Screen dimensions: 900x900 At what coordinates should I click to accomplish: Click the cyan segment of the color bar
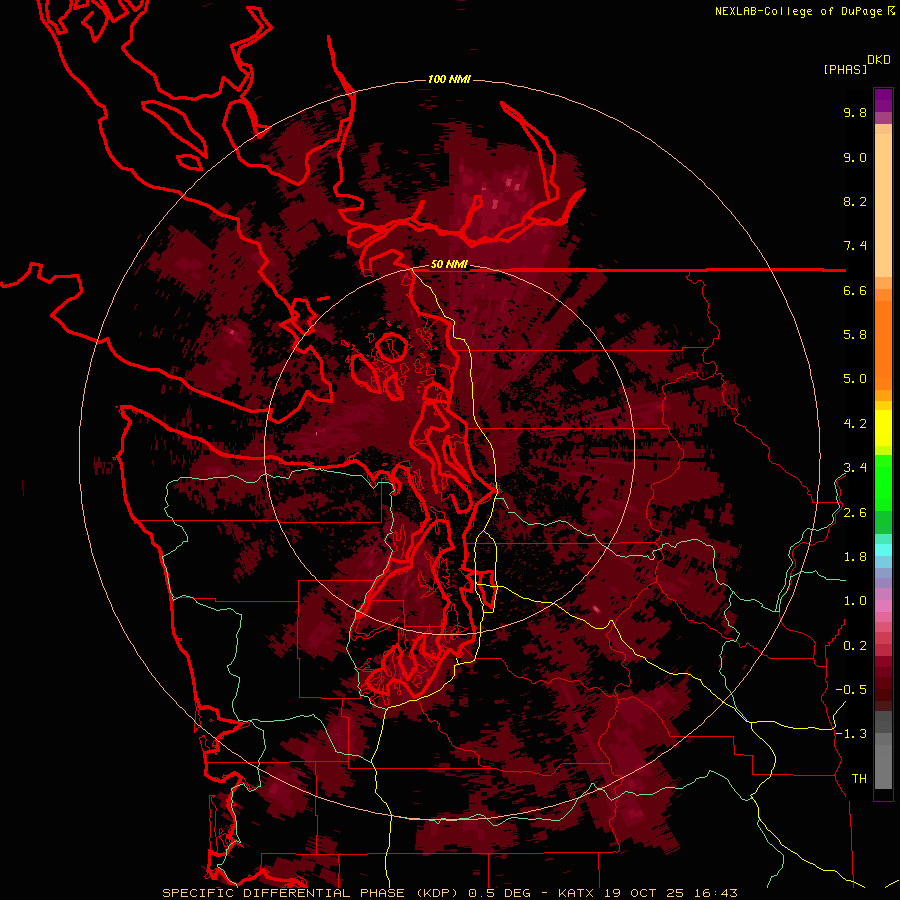click(x=883, y=550)
